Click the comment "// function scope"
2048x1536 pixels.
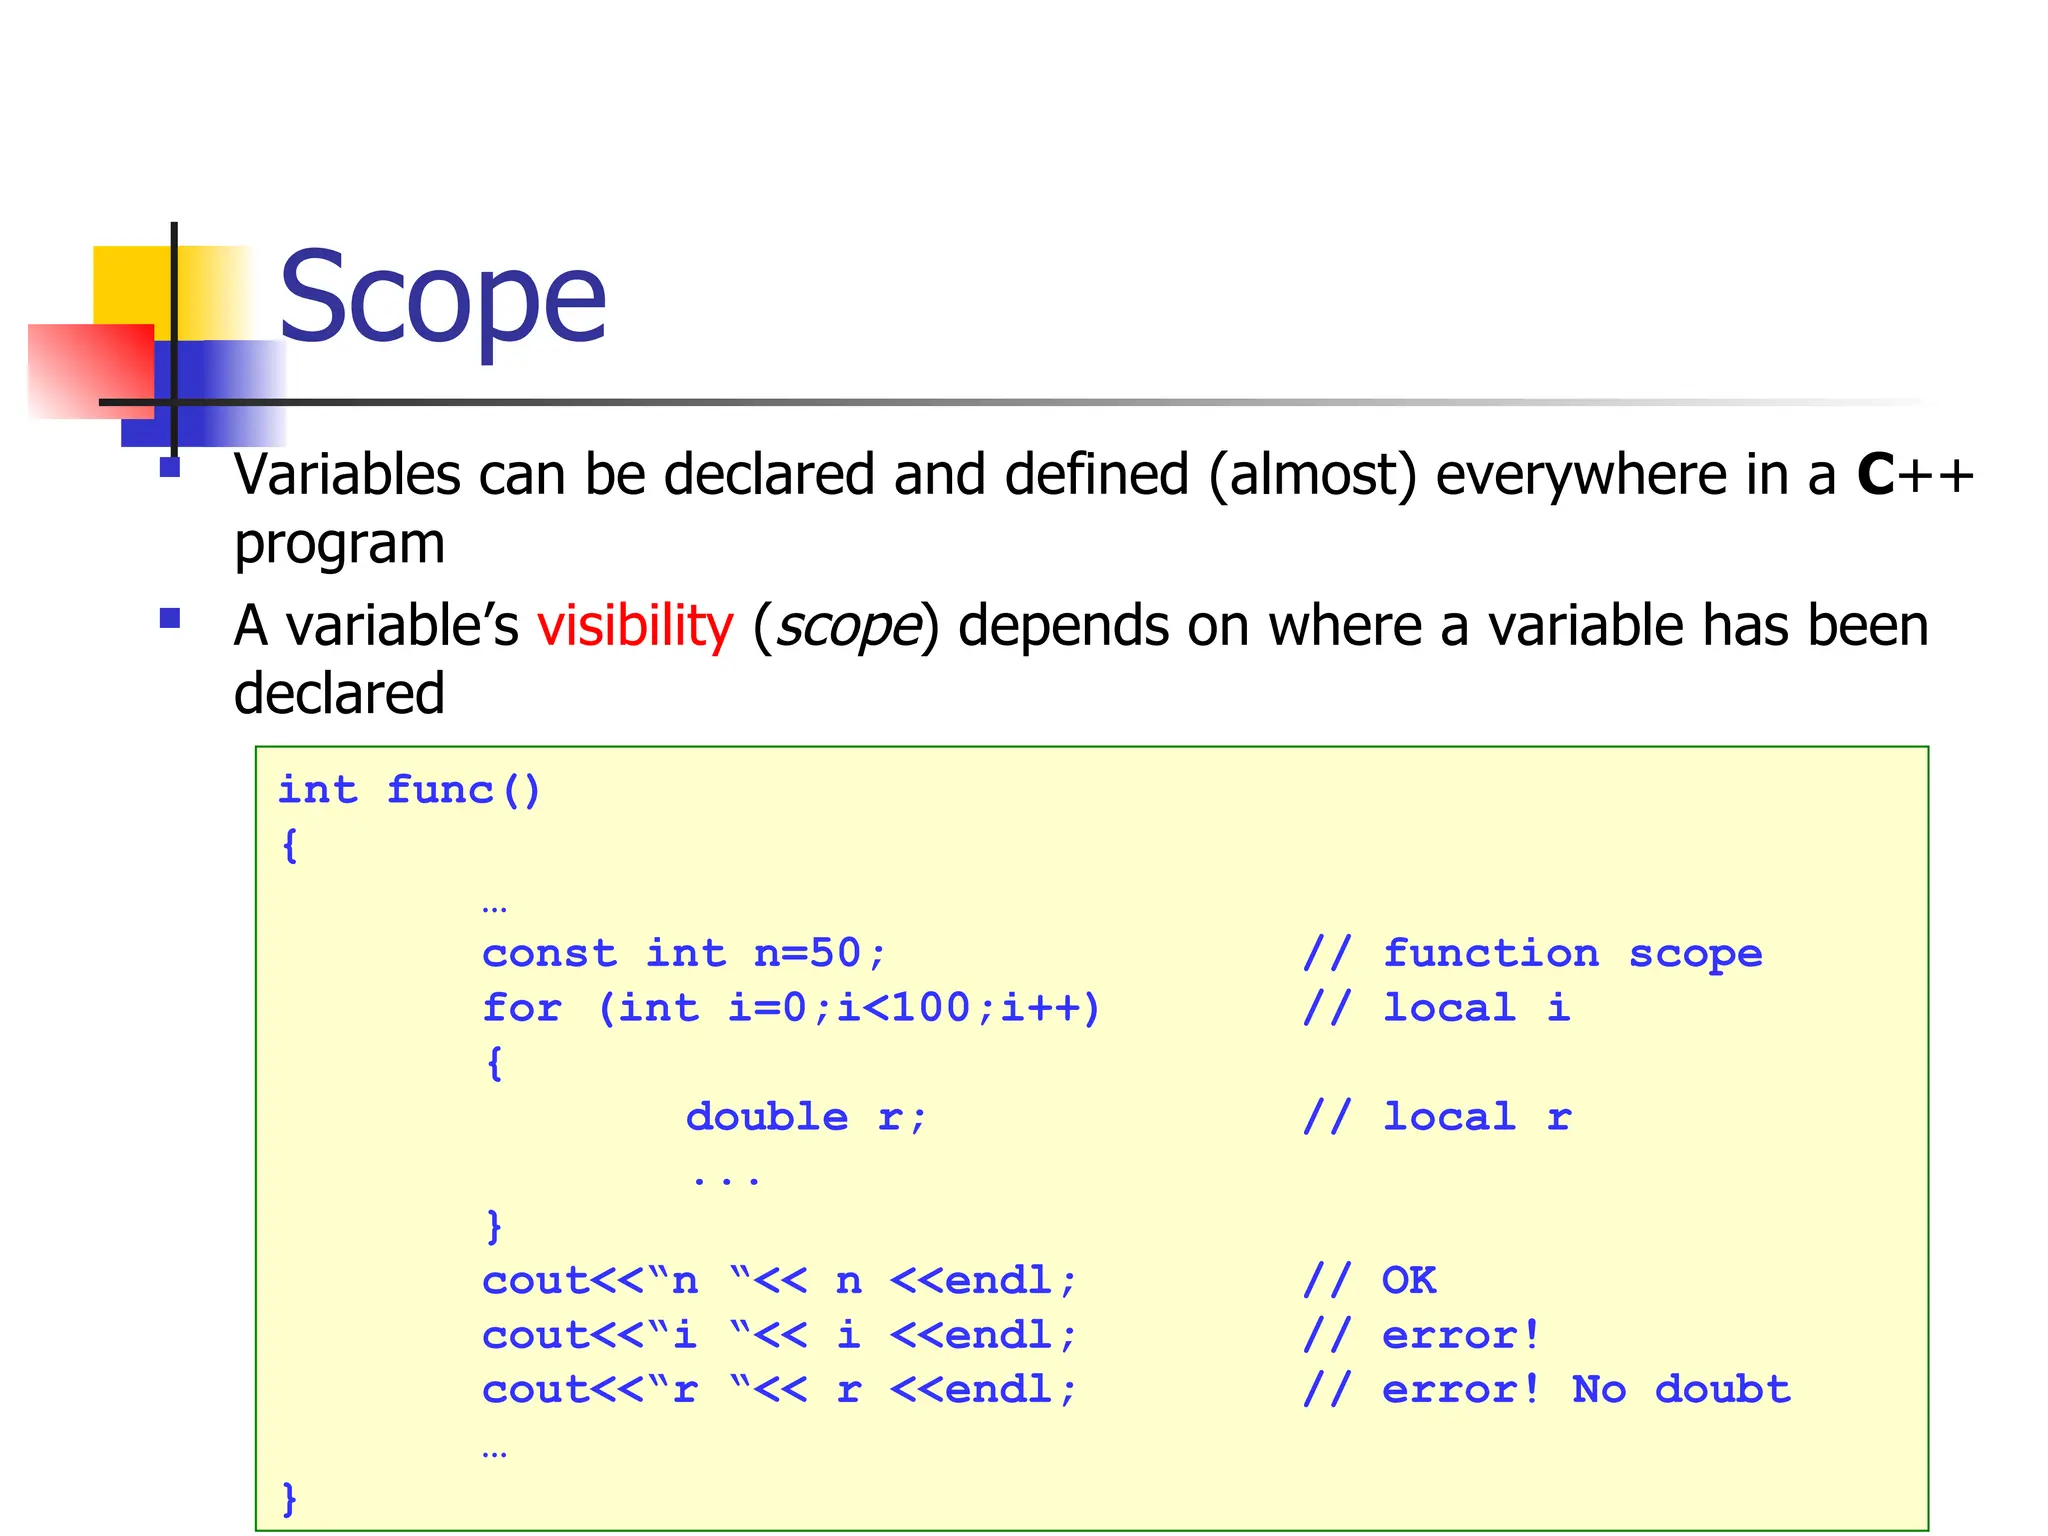(1533, 953)
